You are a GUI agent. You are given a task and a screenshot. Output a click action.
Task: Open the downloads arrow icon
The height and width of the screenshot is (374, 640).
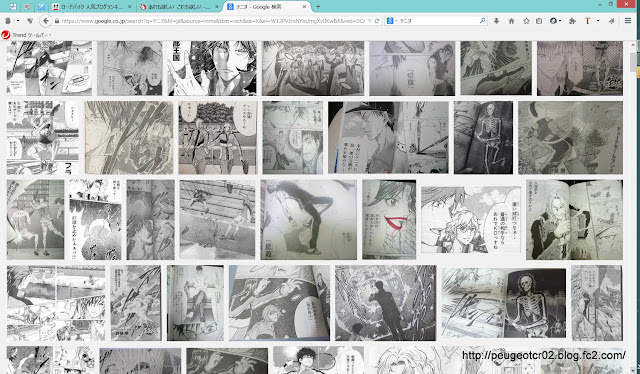tap(496, 21)
